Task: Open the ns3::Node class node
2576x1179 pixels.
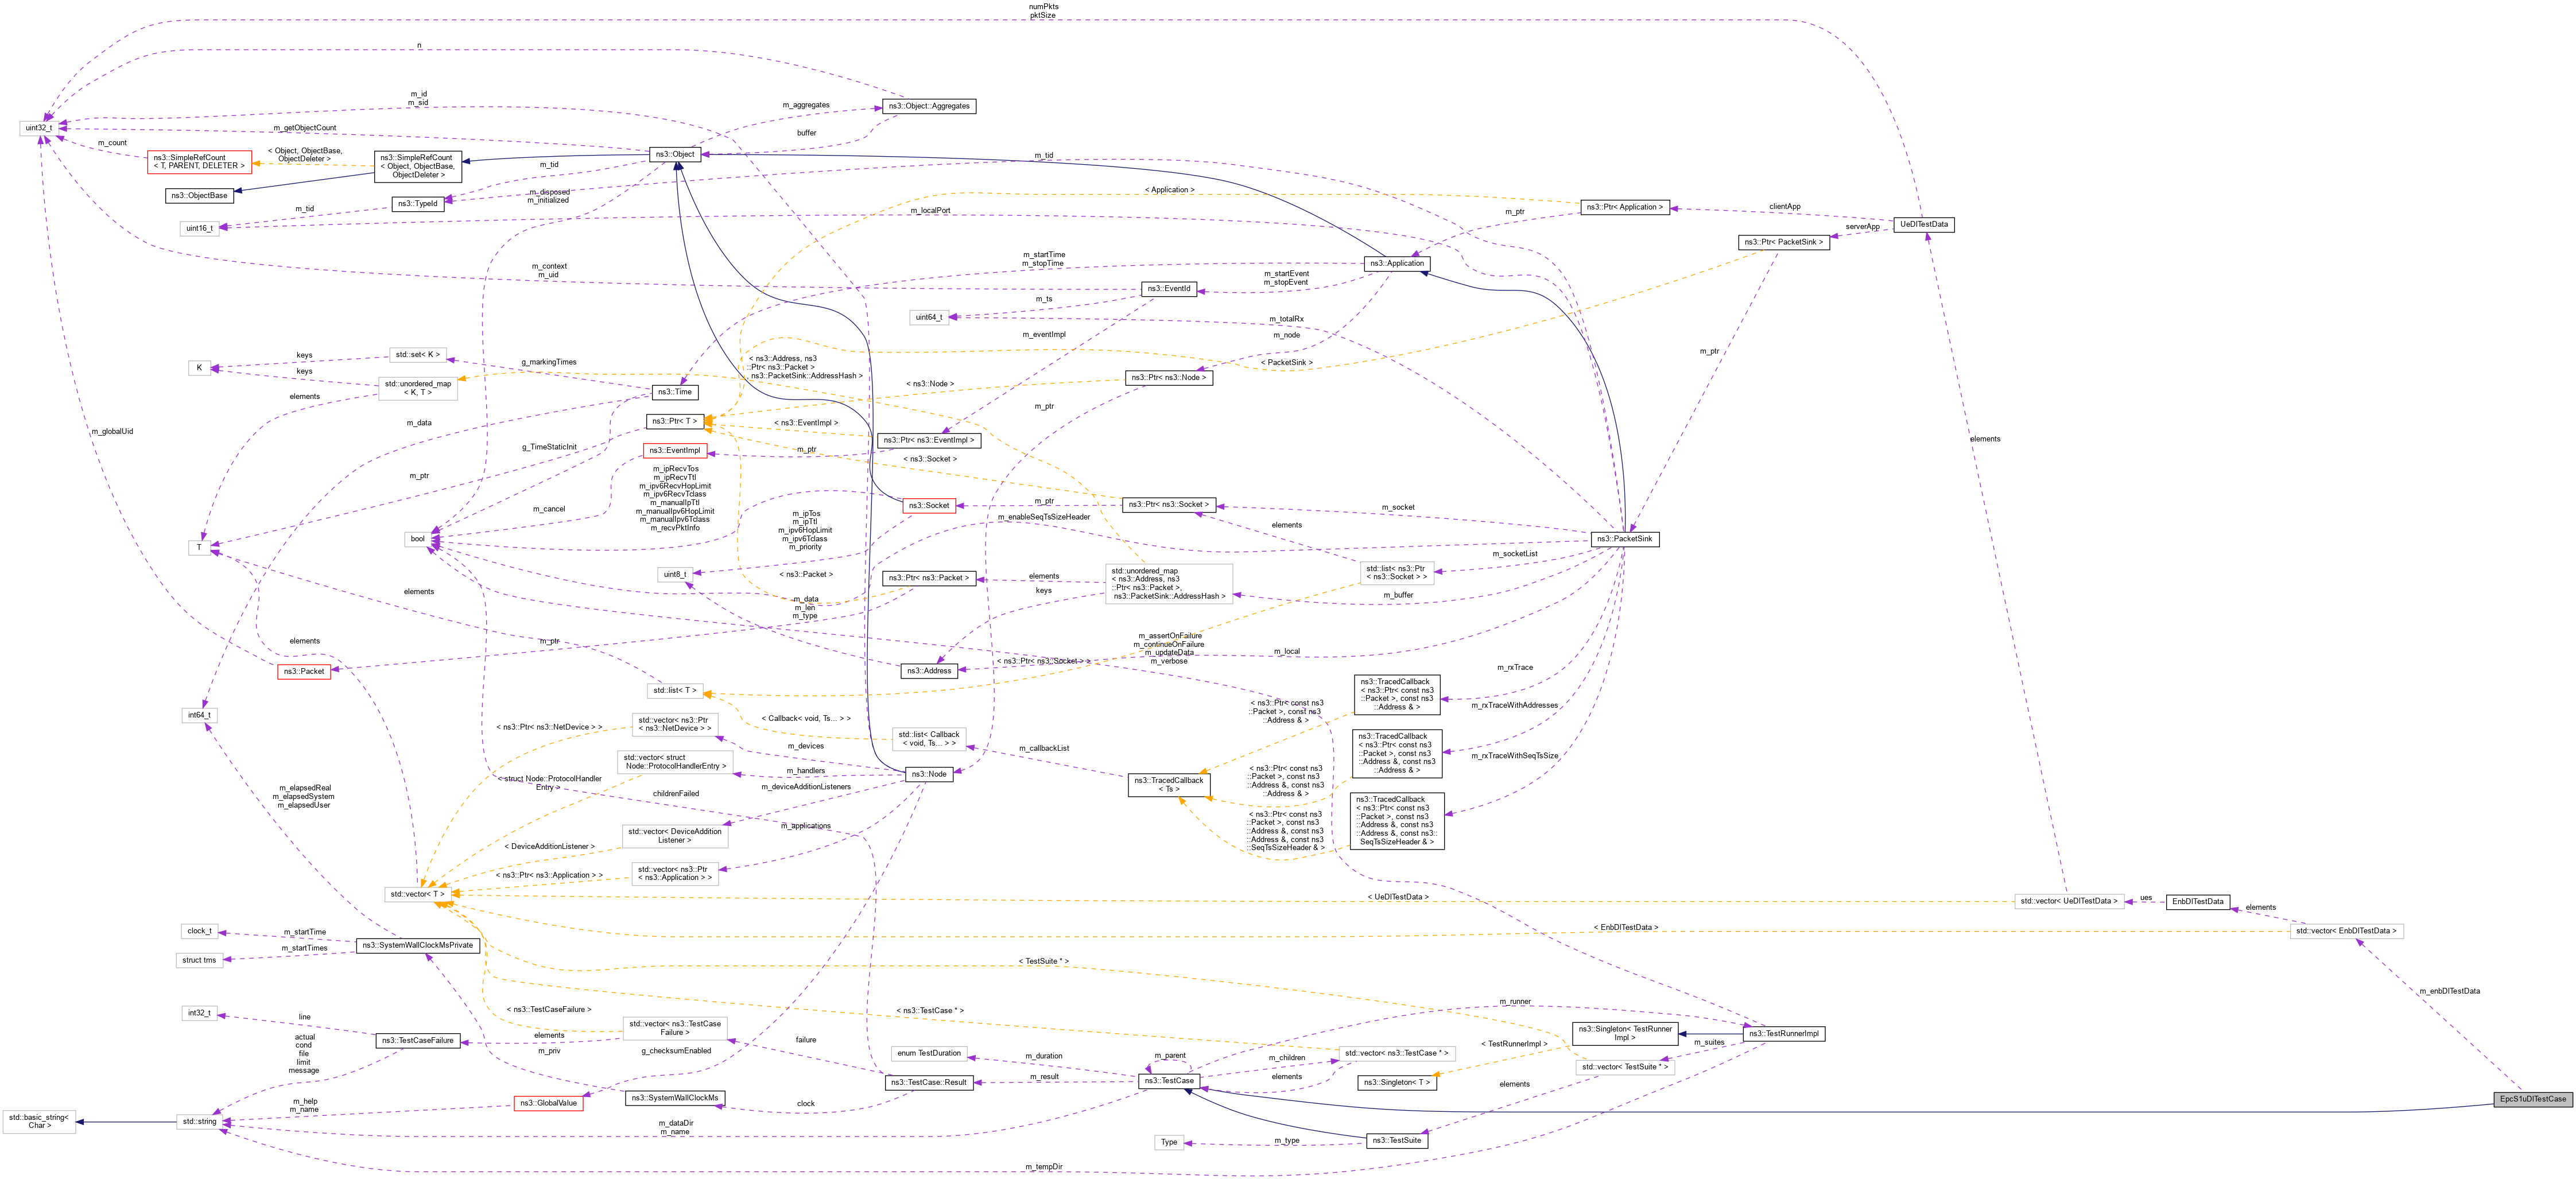Action: (930, 773)
